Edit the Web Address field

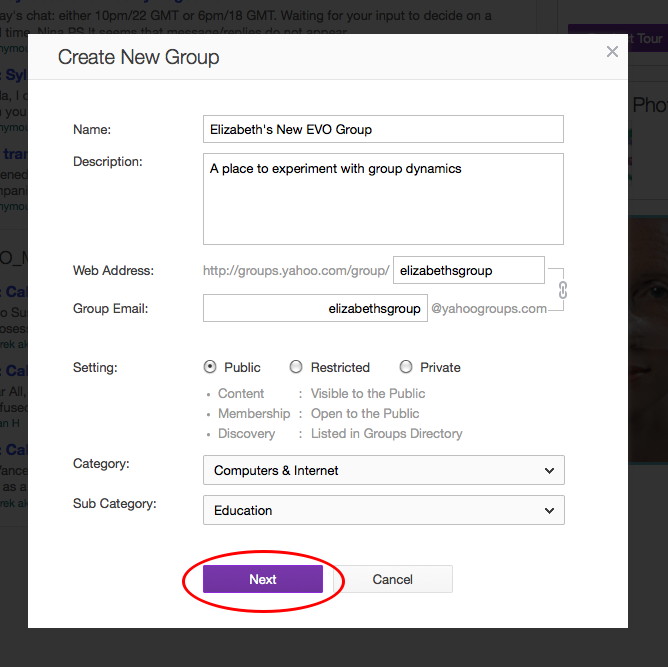(x=469, y=270)
